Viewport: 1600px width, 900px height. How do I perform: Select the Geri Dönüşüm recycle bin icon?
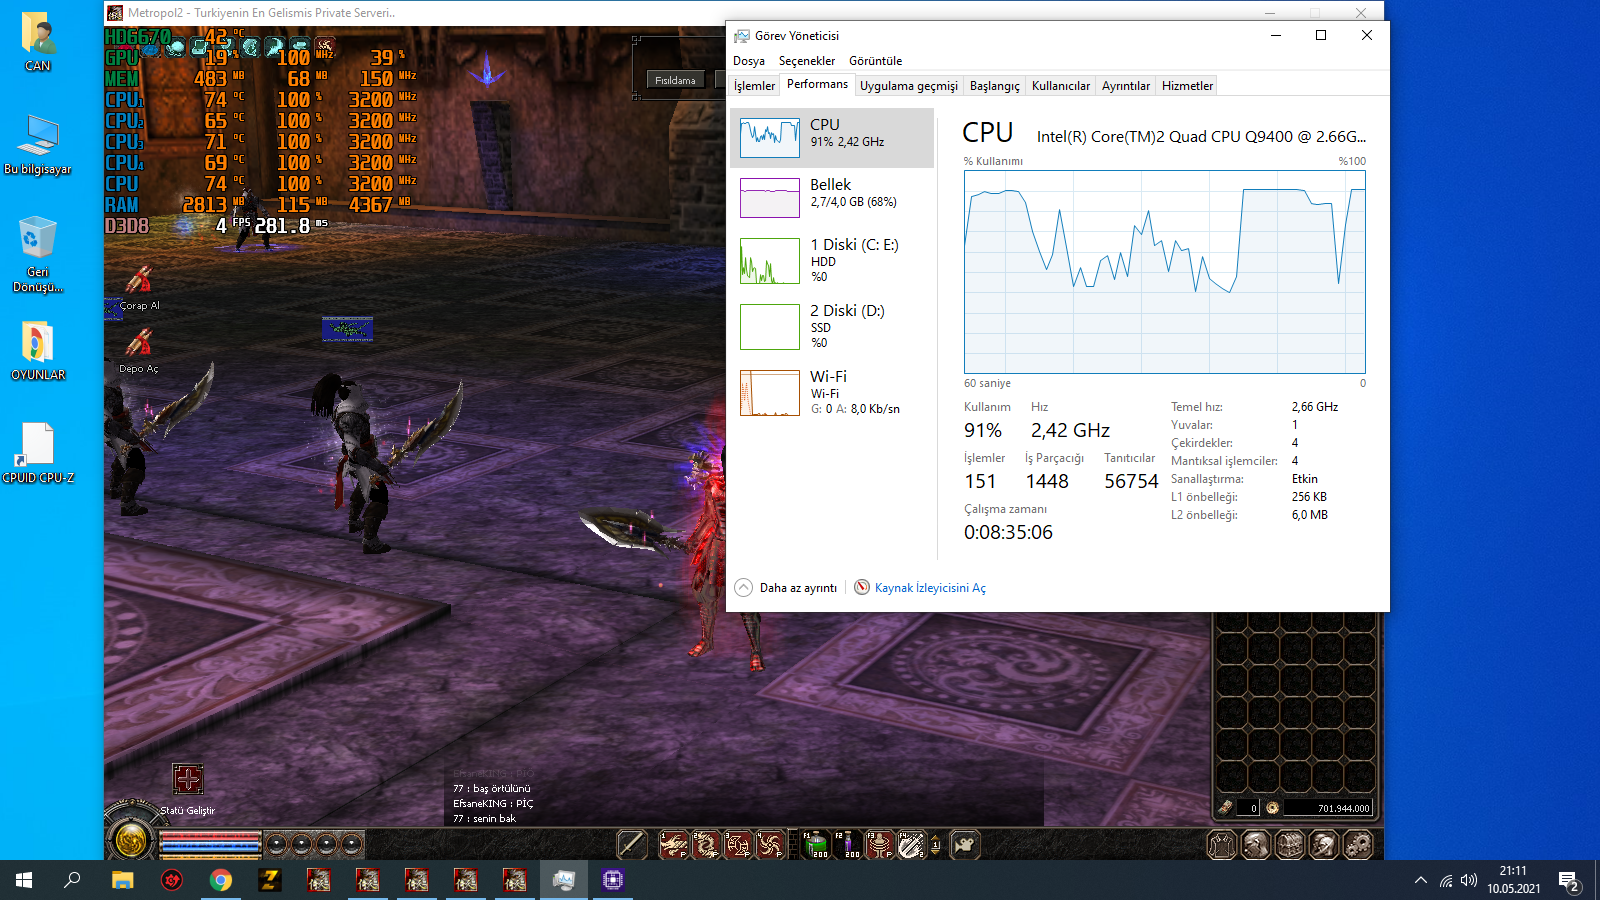[x=38, y=255]
